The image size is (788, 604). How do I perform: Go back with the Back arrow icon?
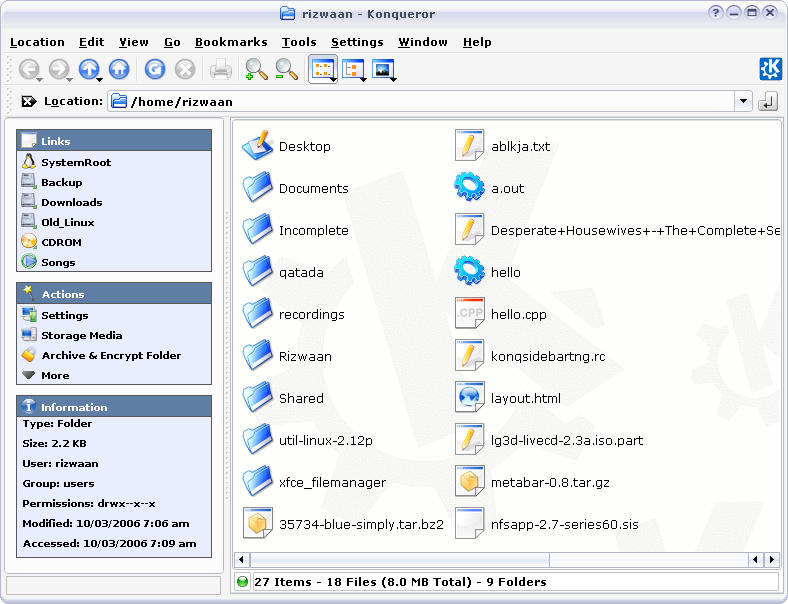[x=29, y=69]
